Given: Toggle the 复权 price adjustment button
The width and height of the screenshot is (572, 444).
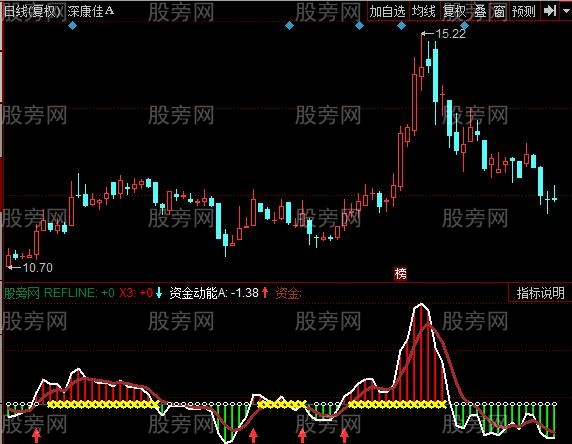Looking at the screenshot, I should click(x=455, y=11).
